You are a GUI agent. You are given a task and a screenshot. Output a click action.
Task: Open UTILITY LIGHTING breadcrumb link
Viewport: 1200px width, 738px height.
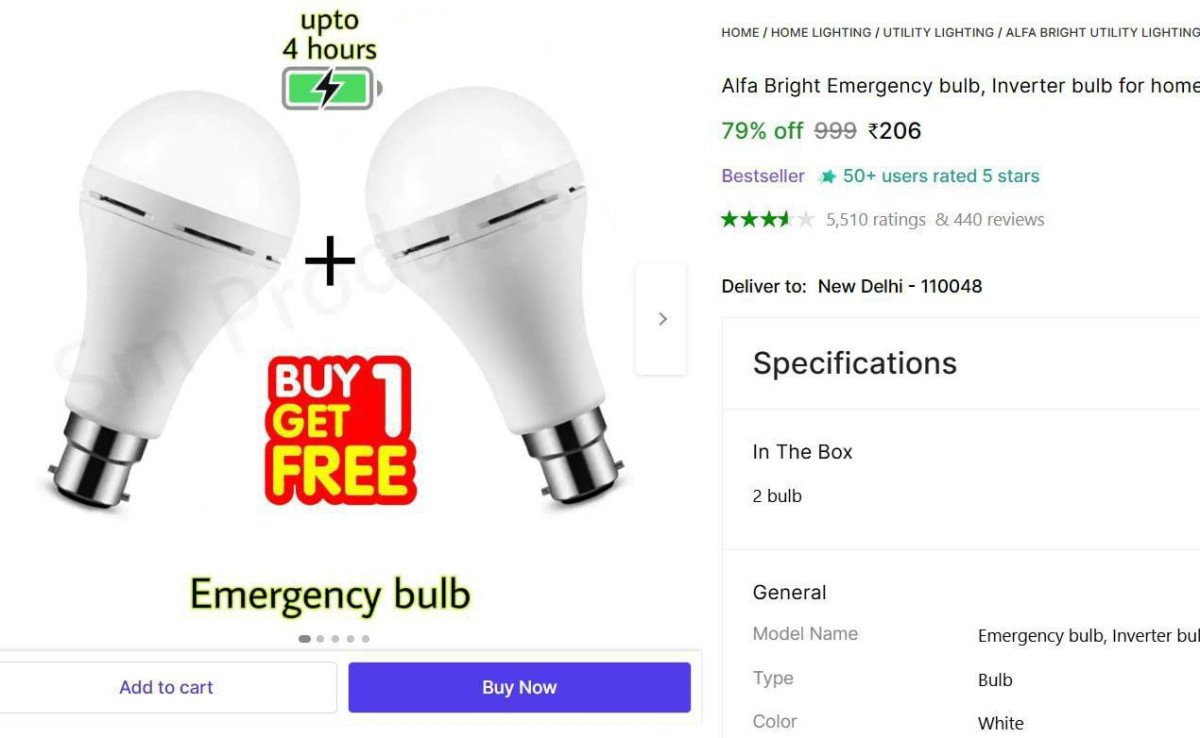click(938, 33)
